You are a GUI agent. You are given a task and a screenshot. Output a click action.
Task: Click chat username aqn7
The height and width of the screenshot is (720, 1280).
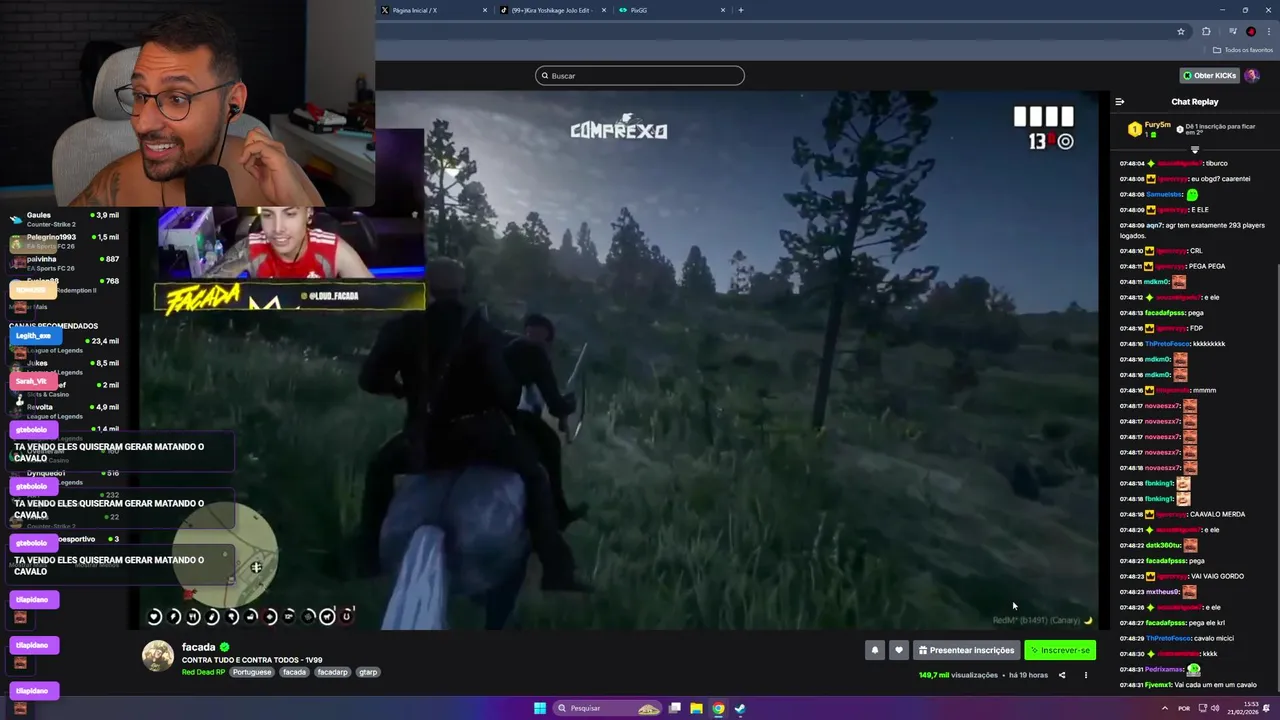click(1154, 225)
